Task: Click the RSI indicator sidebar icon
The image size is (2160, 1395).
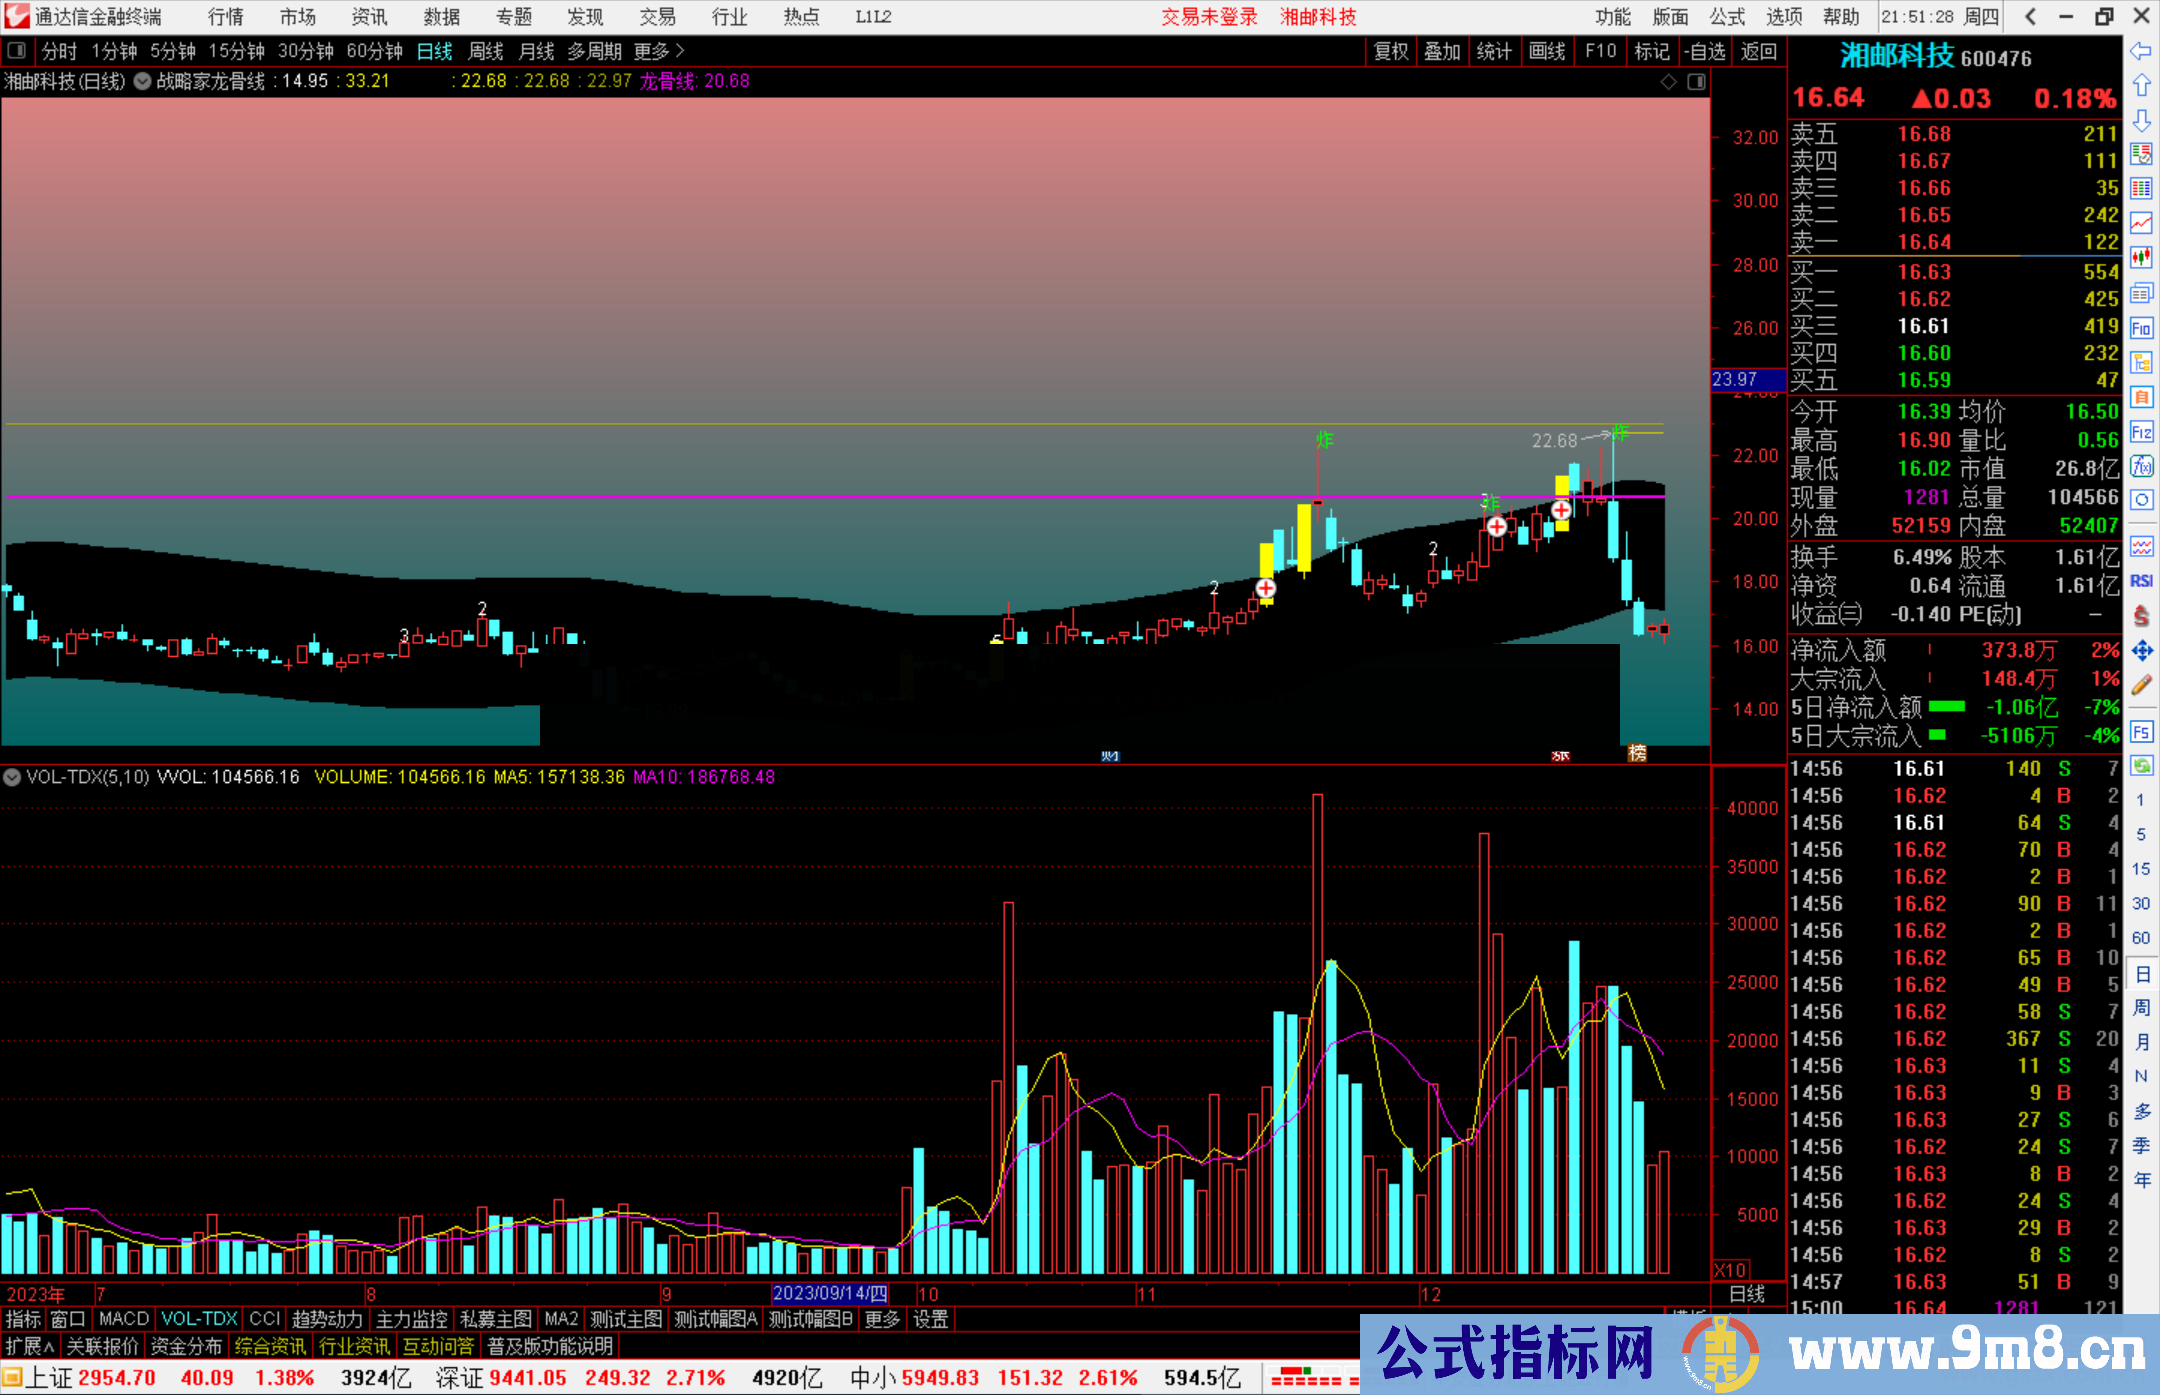Action: pos(2141,581)
